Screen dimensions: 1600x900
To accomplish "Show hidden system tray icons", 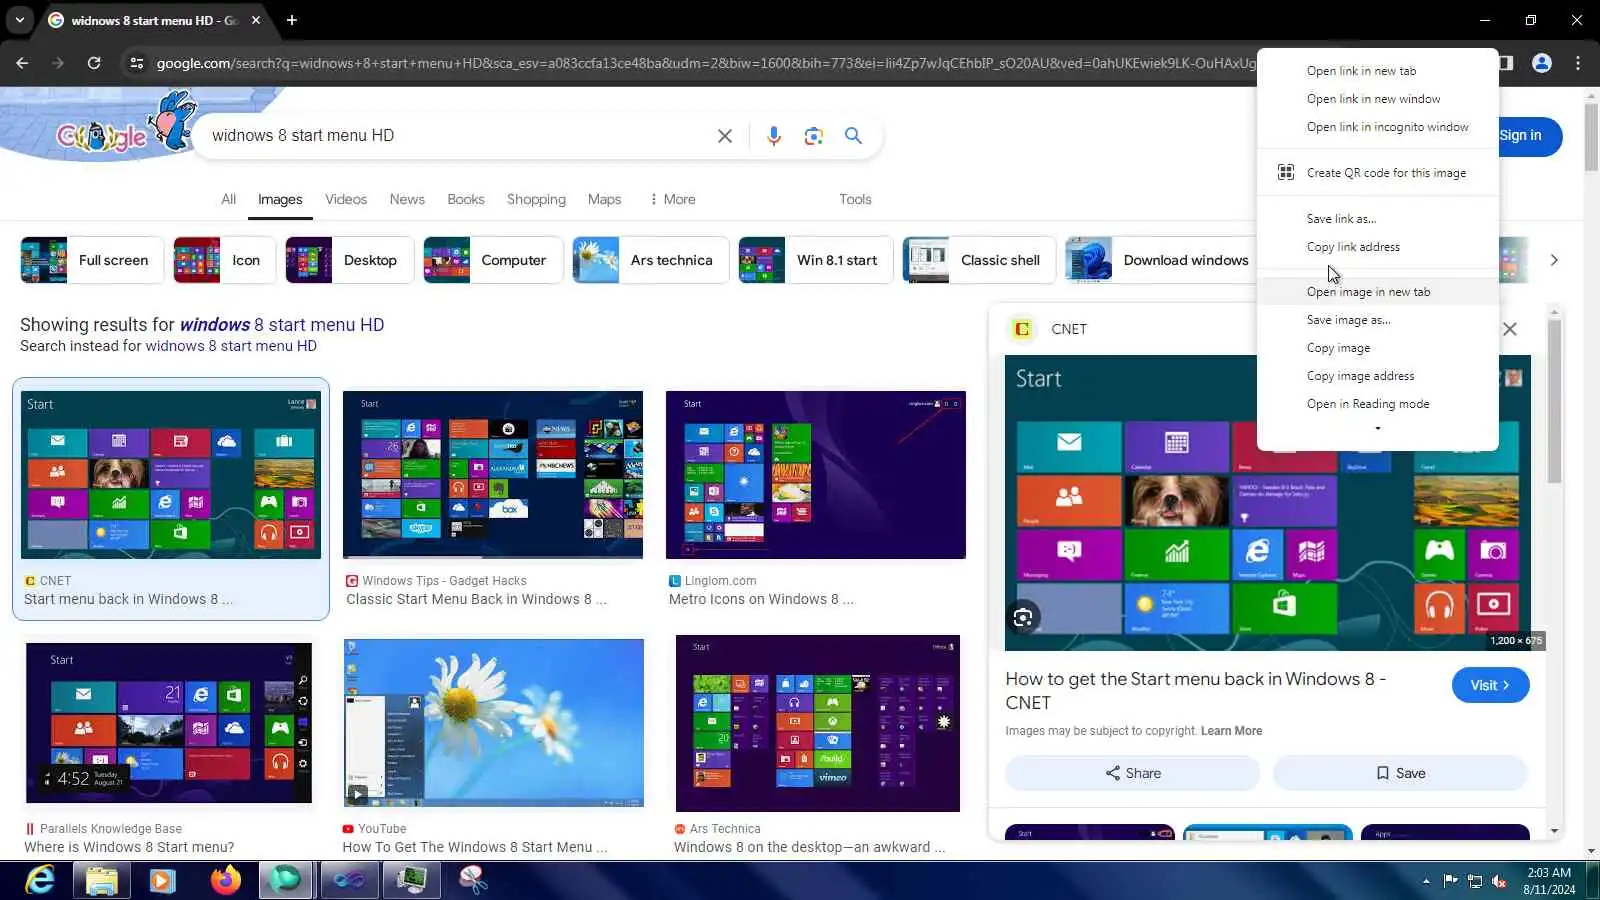I will pos(1426,881).
